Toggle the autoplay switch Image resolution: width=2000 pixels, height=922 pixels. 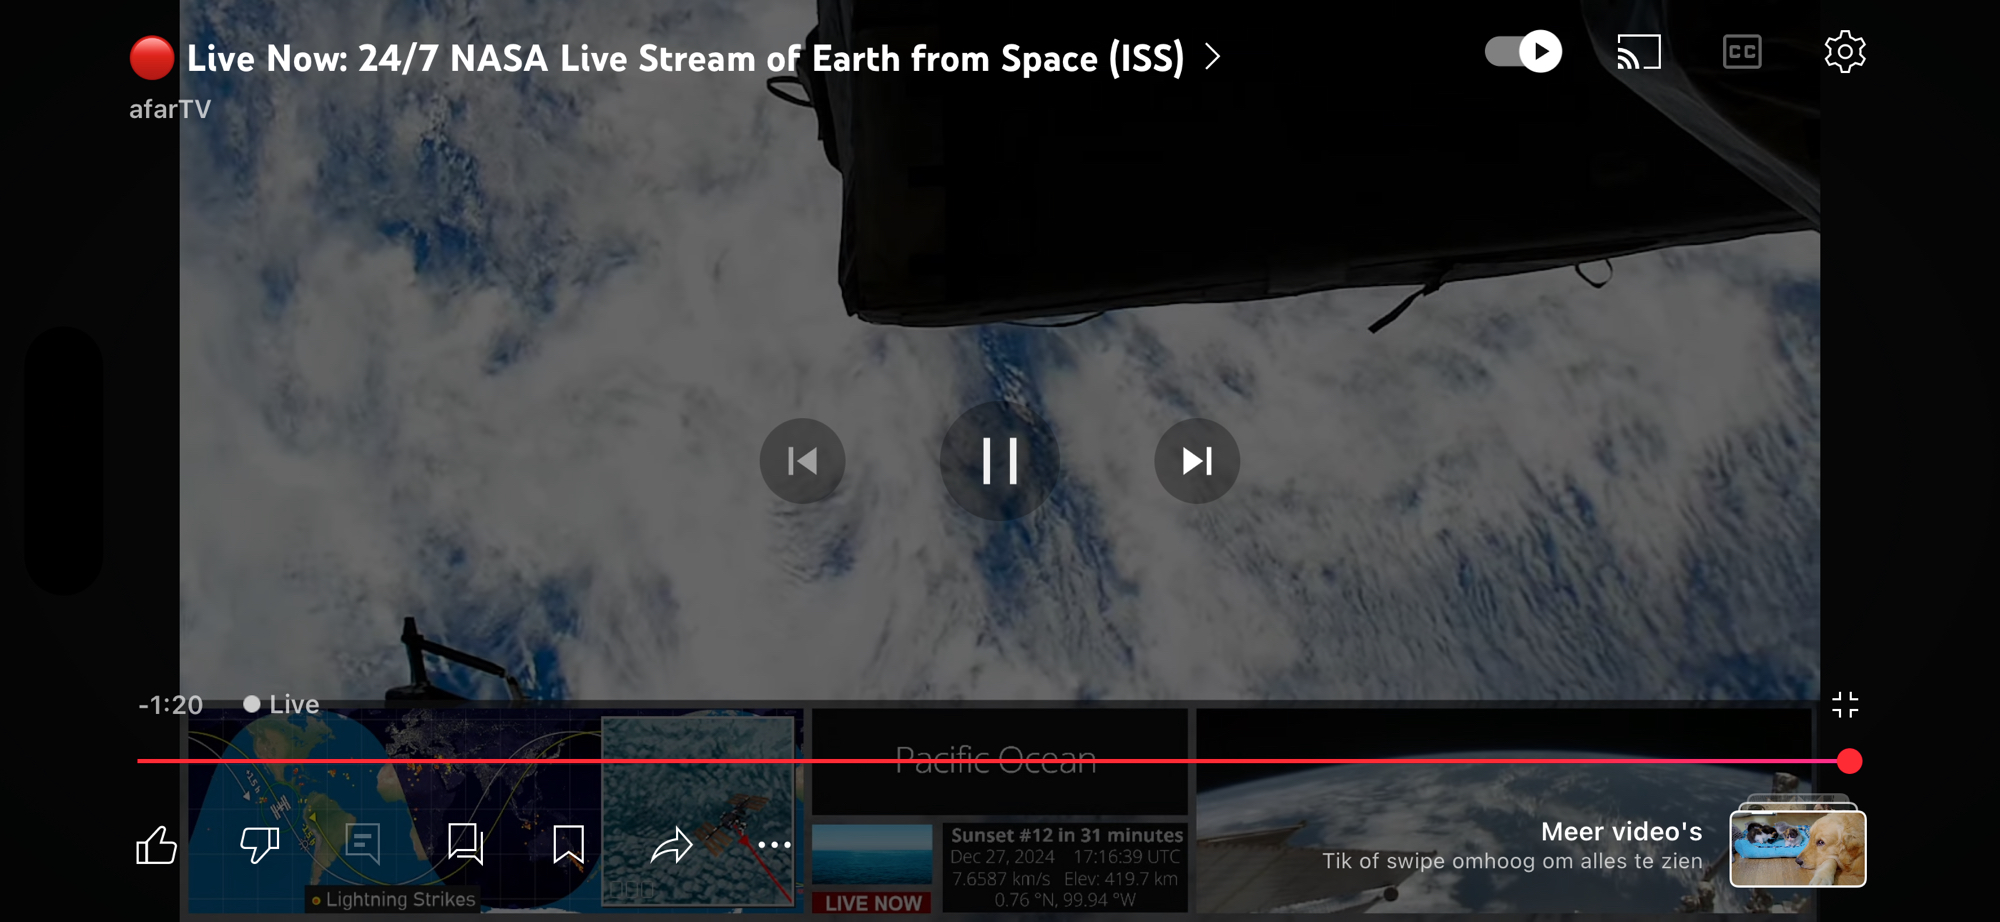[1523, 52]
